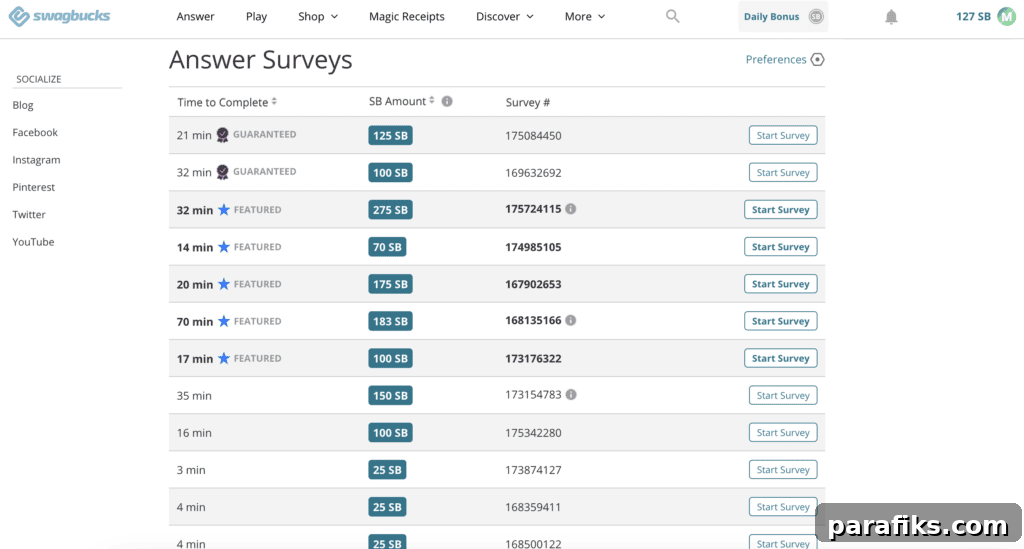Click the featured star on 70 min row

coord(224,321)
